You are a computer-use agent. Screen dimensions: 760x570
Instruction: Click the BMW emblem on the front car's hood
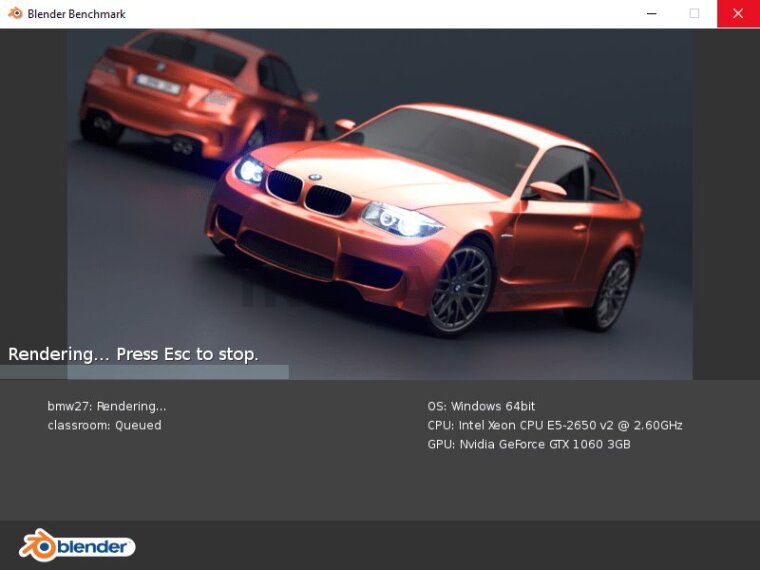point(315,178)
